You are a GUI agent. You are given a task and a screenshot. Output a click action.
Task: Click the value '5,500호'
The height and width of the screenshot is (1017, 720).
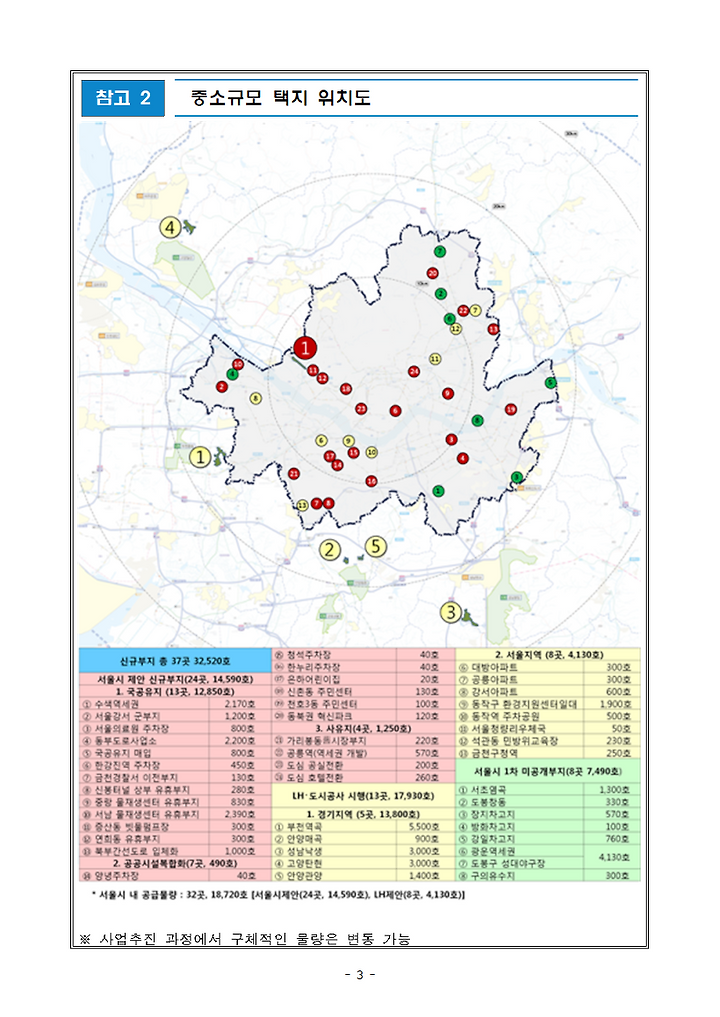click(424, 827)
